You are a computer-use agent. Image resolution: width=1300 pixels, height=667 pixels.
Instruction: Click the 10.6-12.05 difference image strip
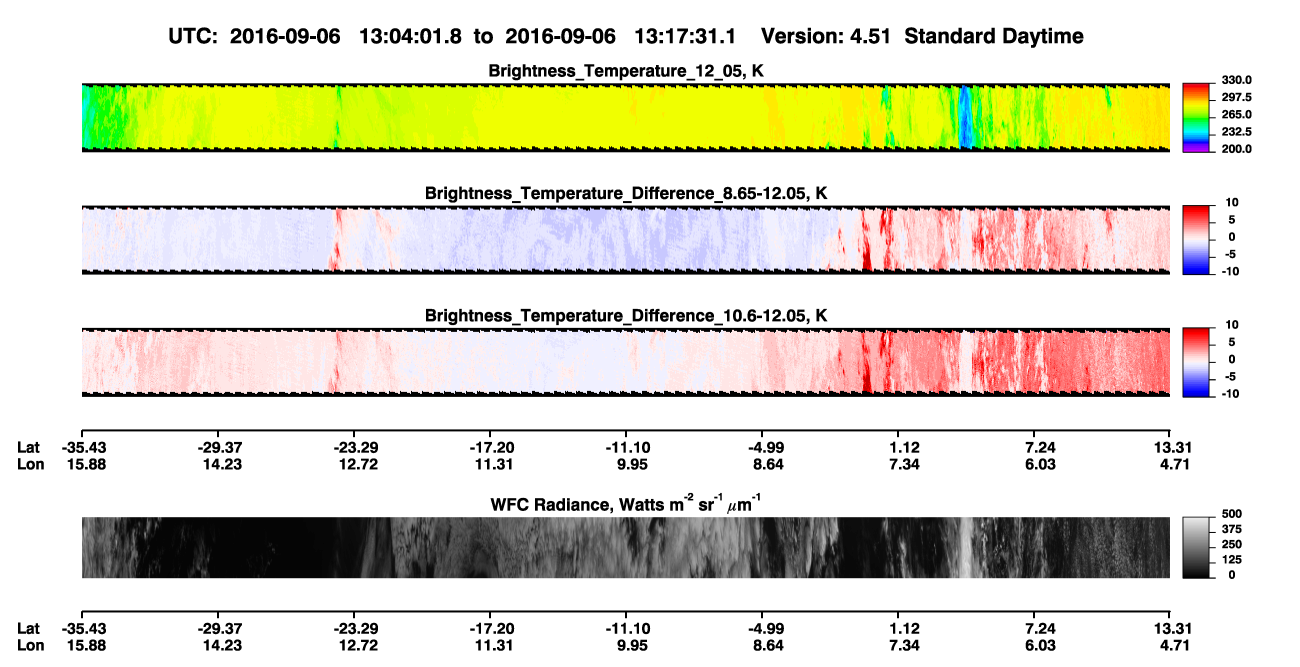tap(626, 362)
